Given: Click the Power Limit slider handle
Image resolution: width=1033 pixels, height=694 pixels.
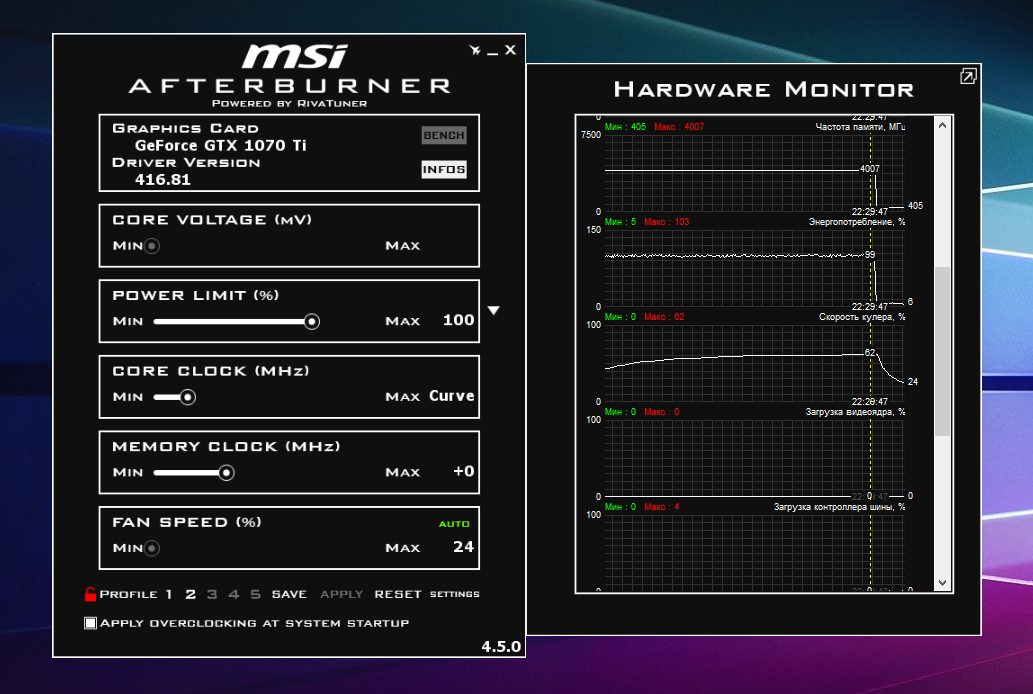Looking at the screenshot, I should tap(312, 322).
